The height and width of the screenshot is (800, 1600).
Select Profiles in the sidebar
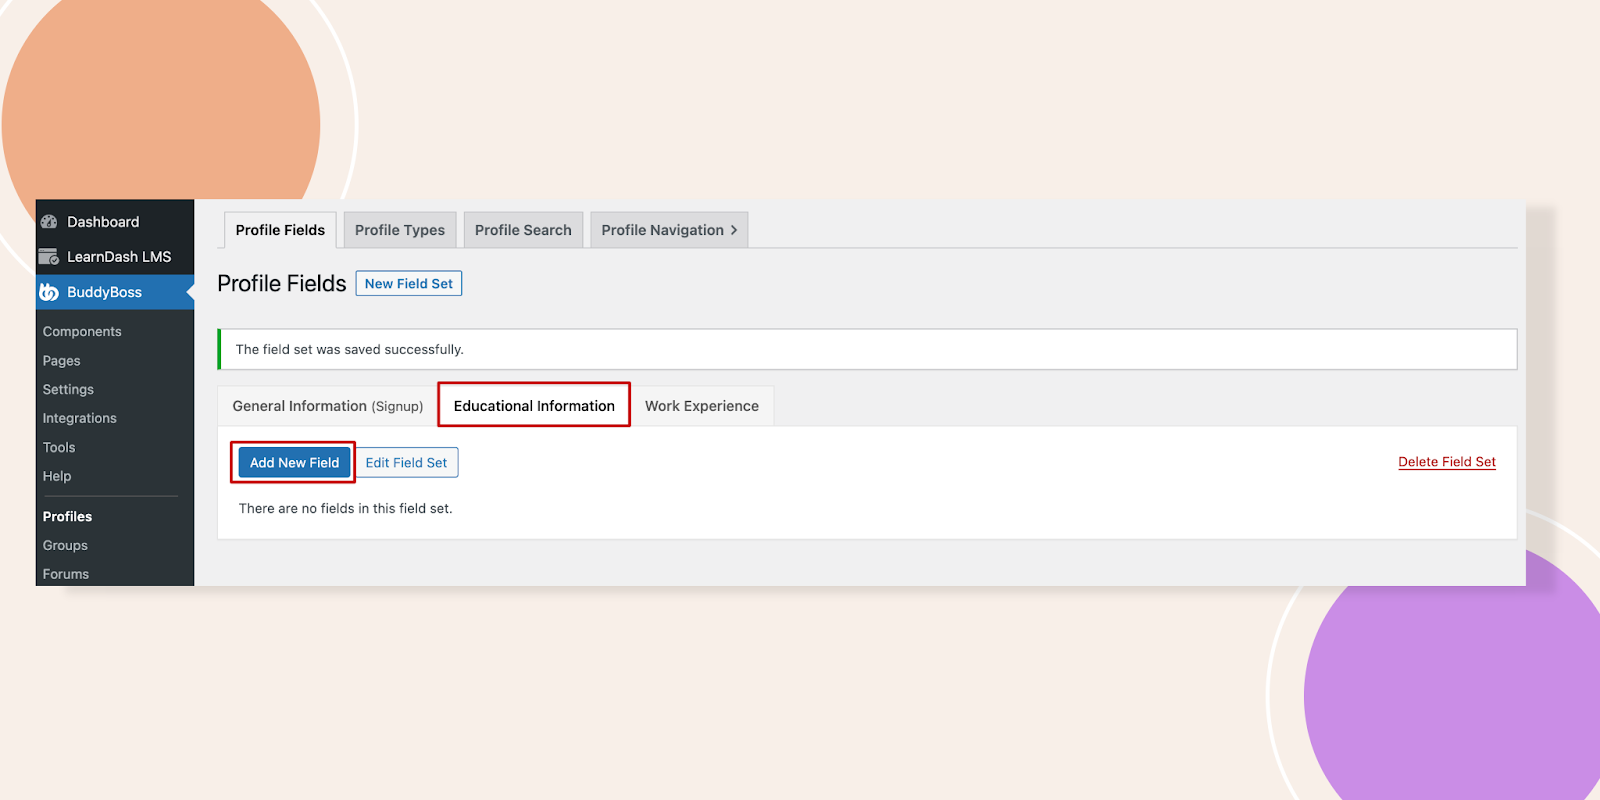(x=67, y=517)
